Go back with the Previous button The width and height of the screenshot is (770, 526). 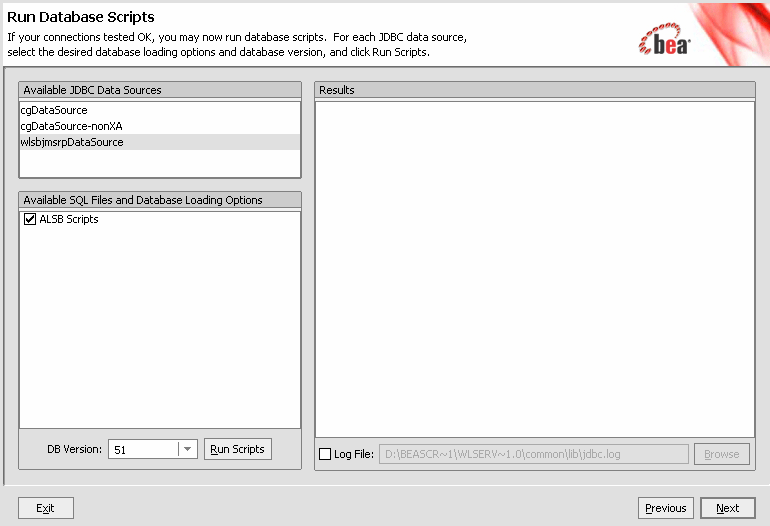(x=666, y=508)
